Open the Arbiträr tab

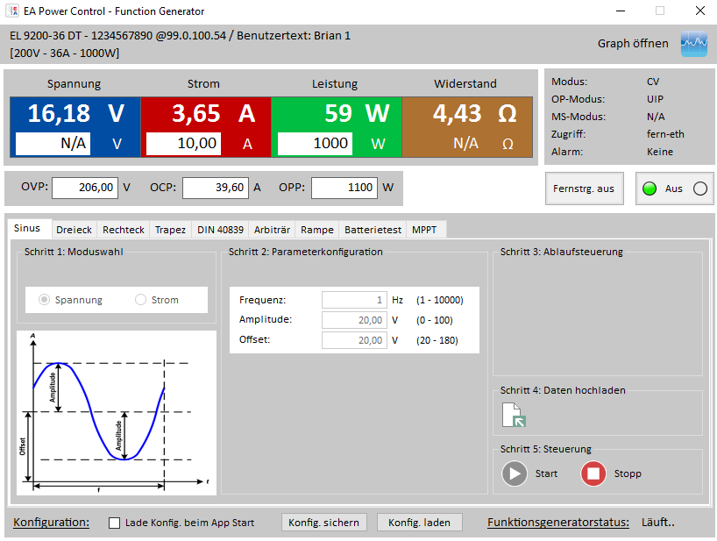point(272,230)
